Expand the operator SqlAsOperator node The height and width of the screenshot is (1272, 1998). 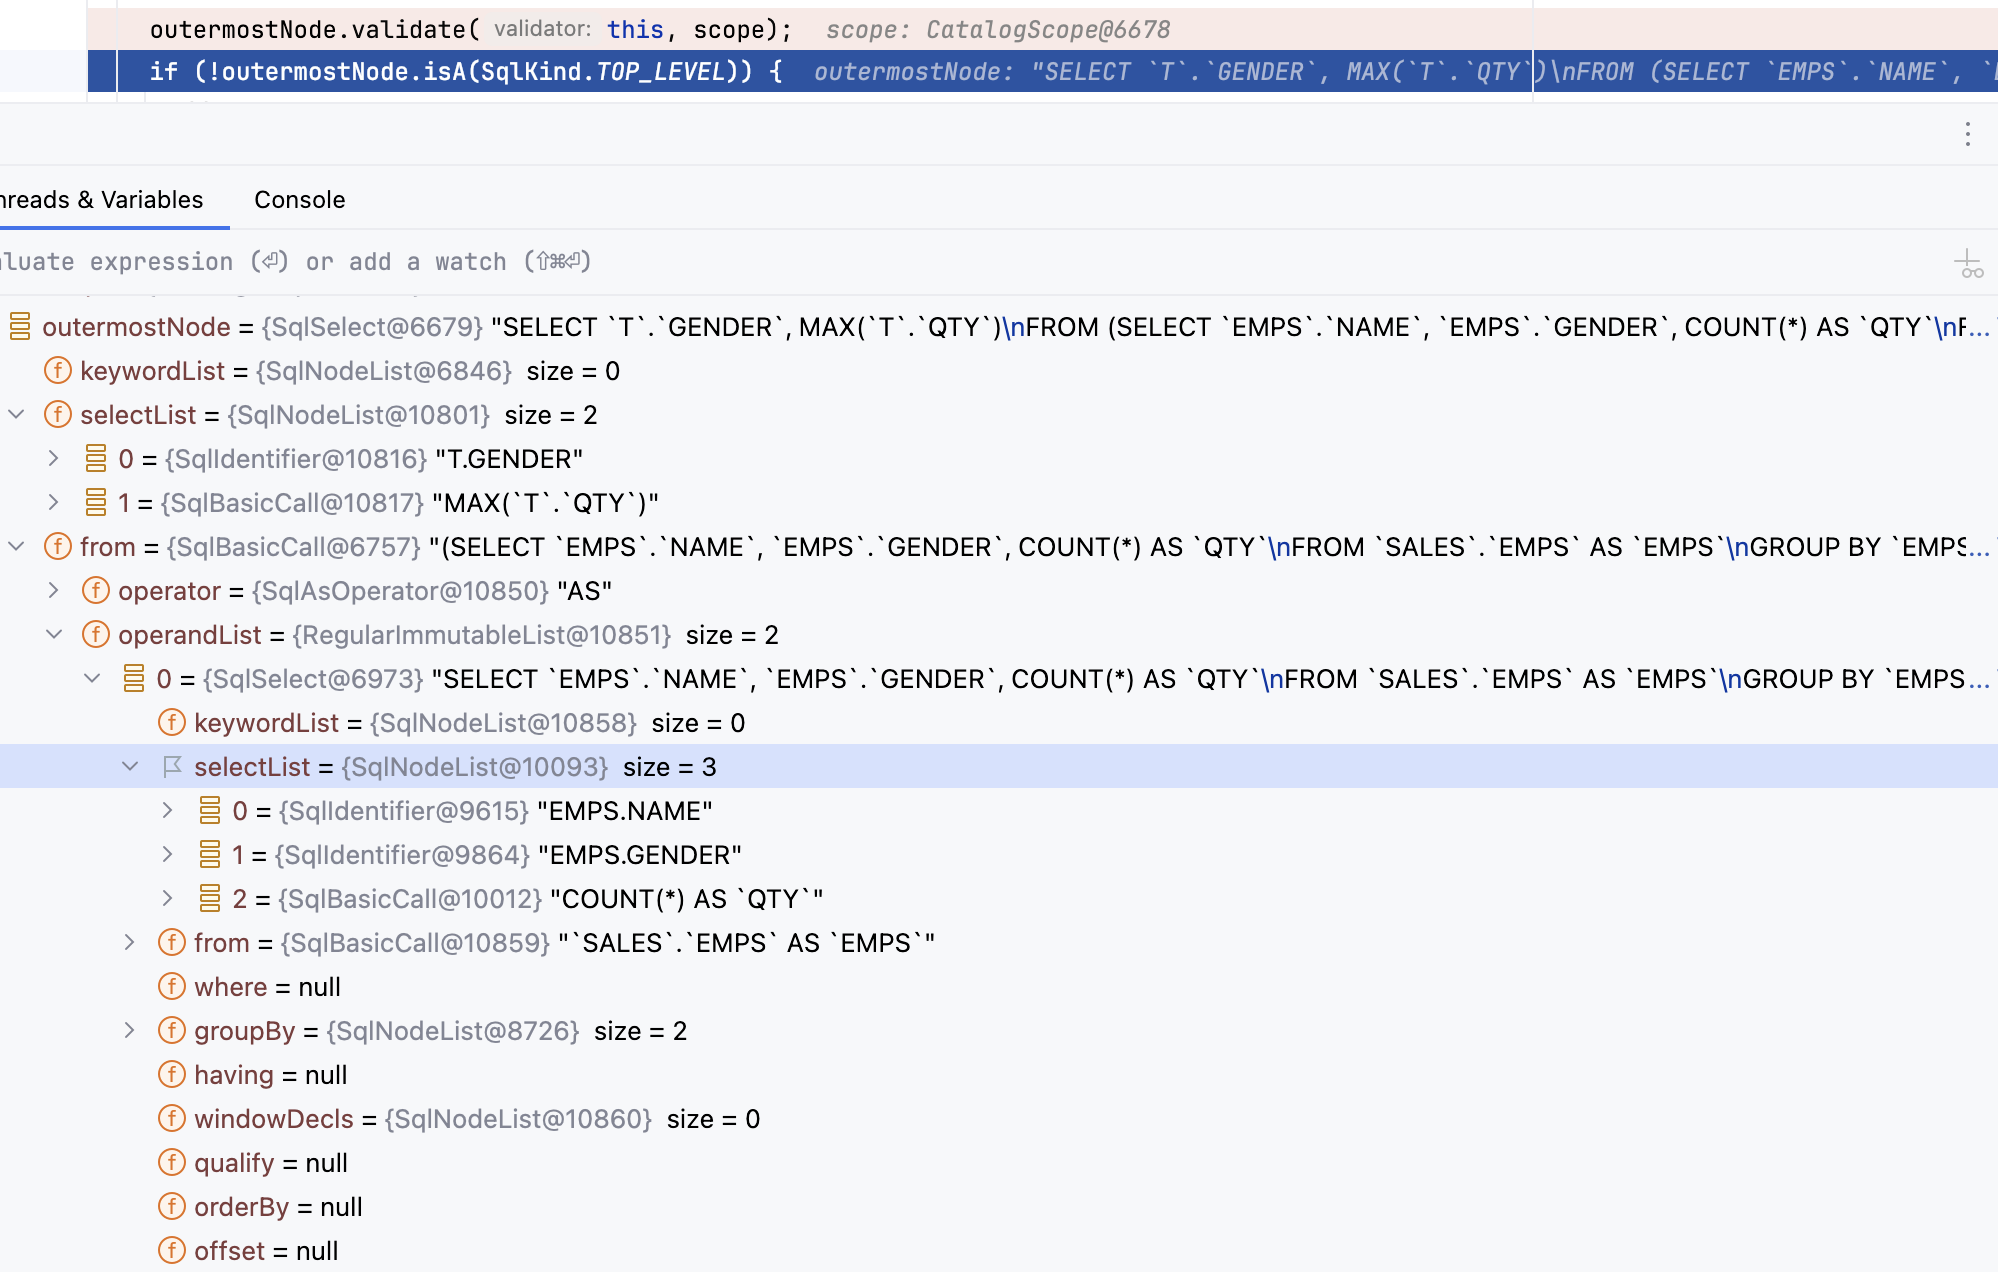point(54,591)
